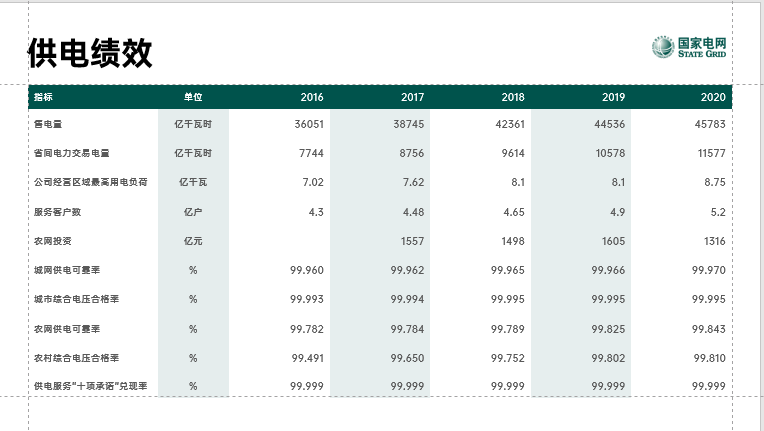Select the investment value 1316
Screen dimensions: 764x431
point(714,241)
